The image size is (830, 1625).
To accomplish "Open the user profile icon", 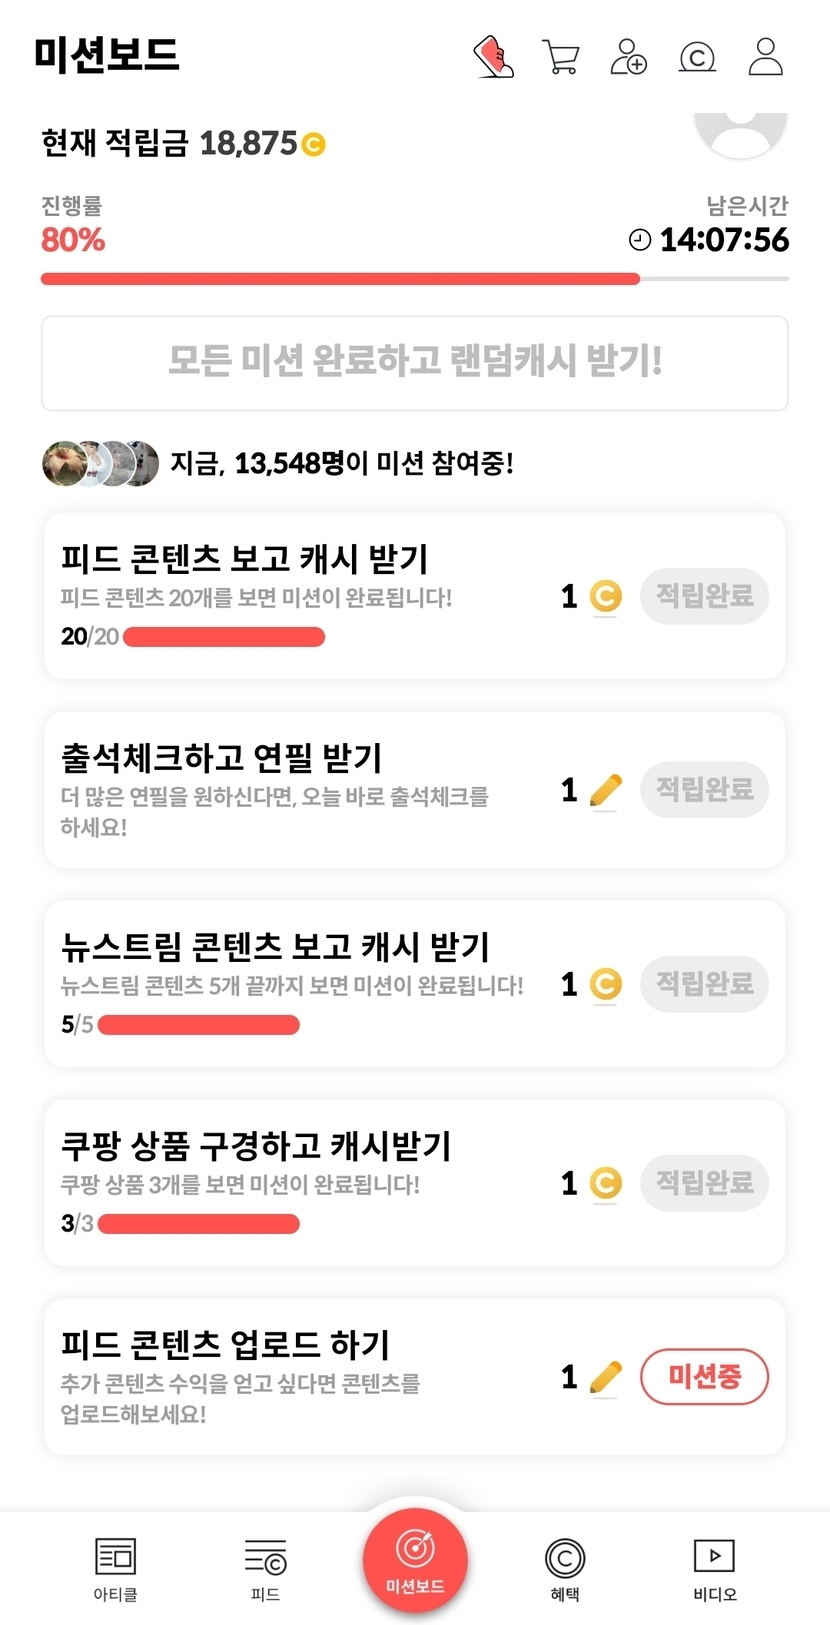I will tap(766, 57).
